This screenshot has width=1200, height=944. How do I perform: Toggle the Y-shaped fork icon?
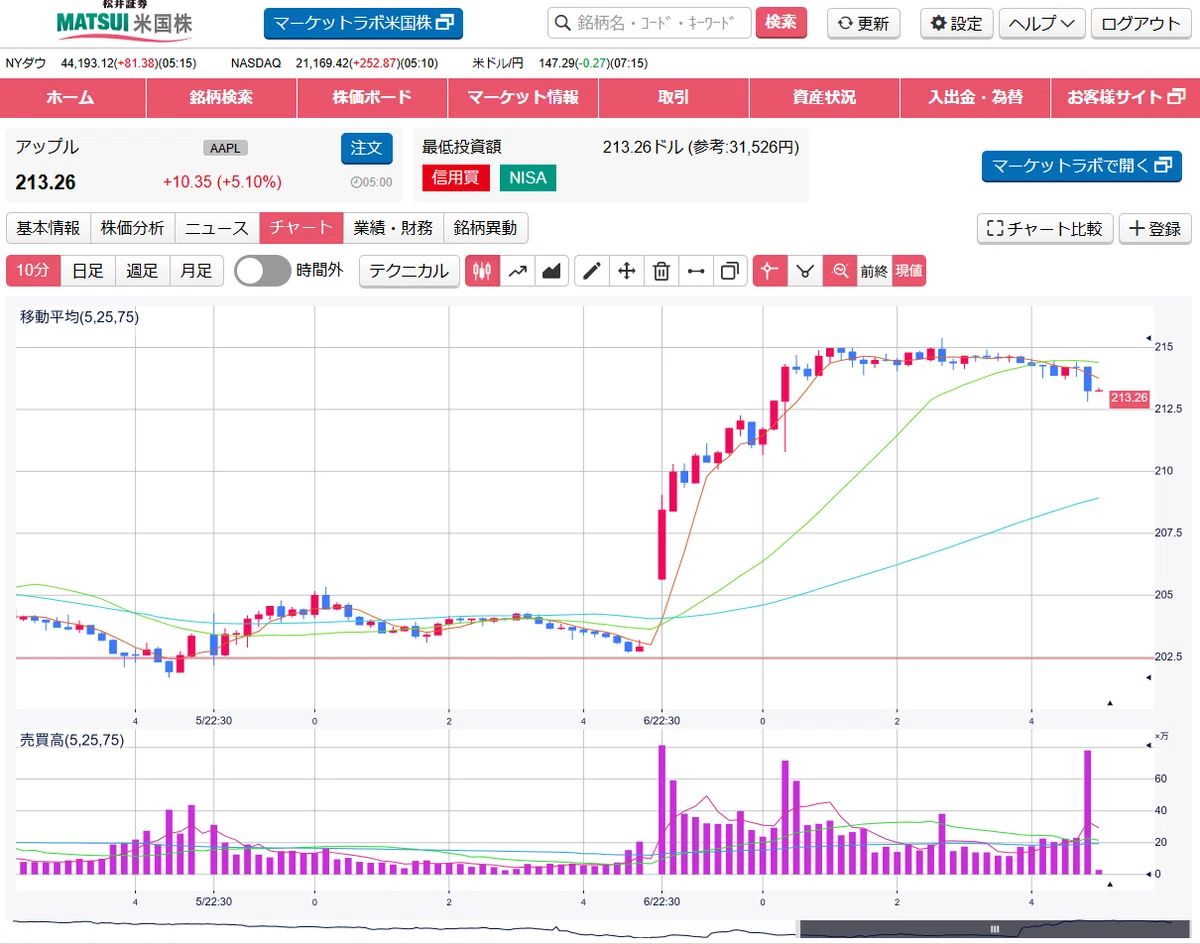(x=804, y=271)
